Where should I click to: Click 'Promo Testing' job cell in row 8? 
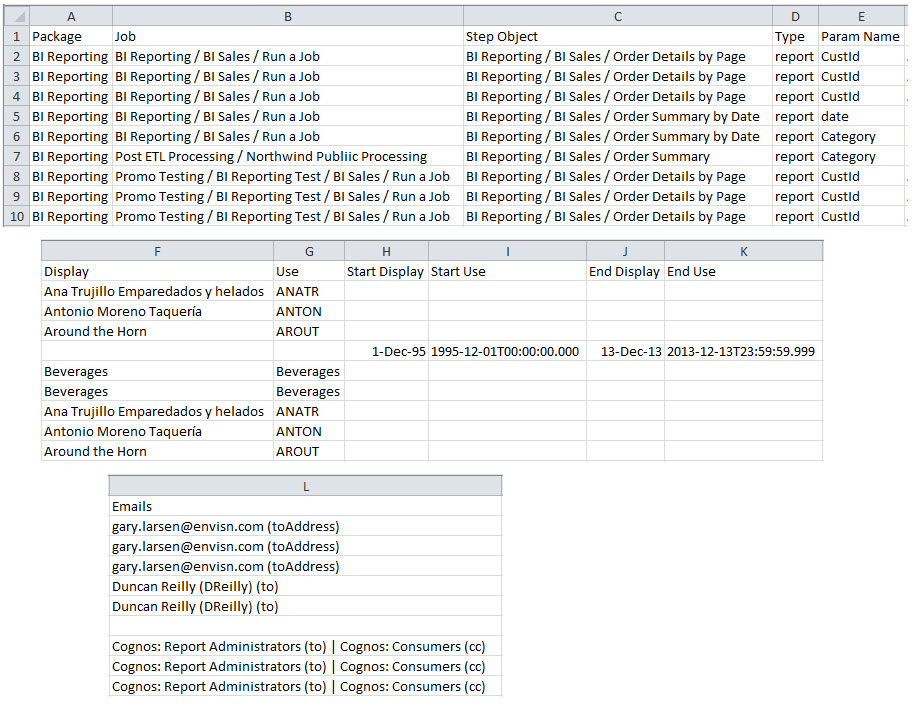[x=288, y=176]
